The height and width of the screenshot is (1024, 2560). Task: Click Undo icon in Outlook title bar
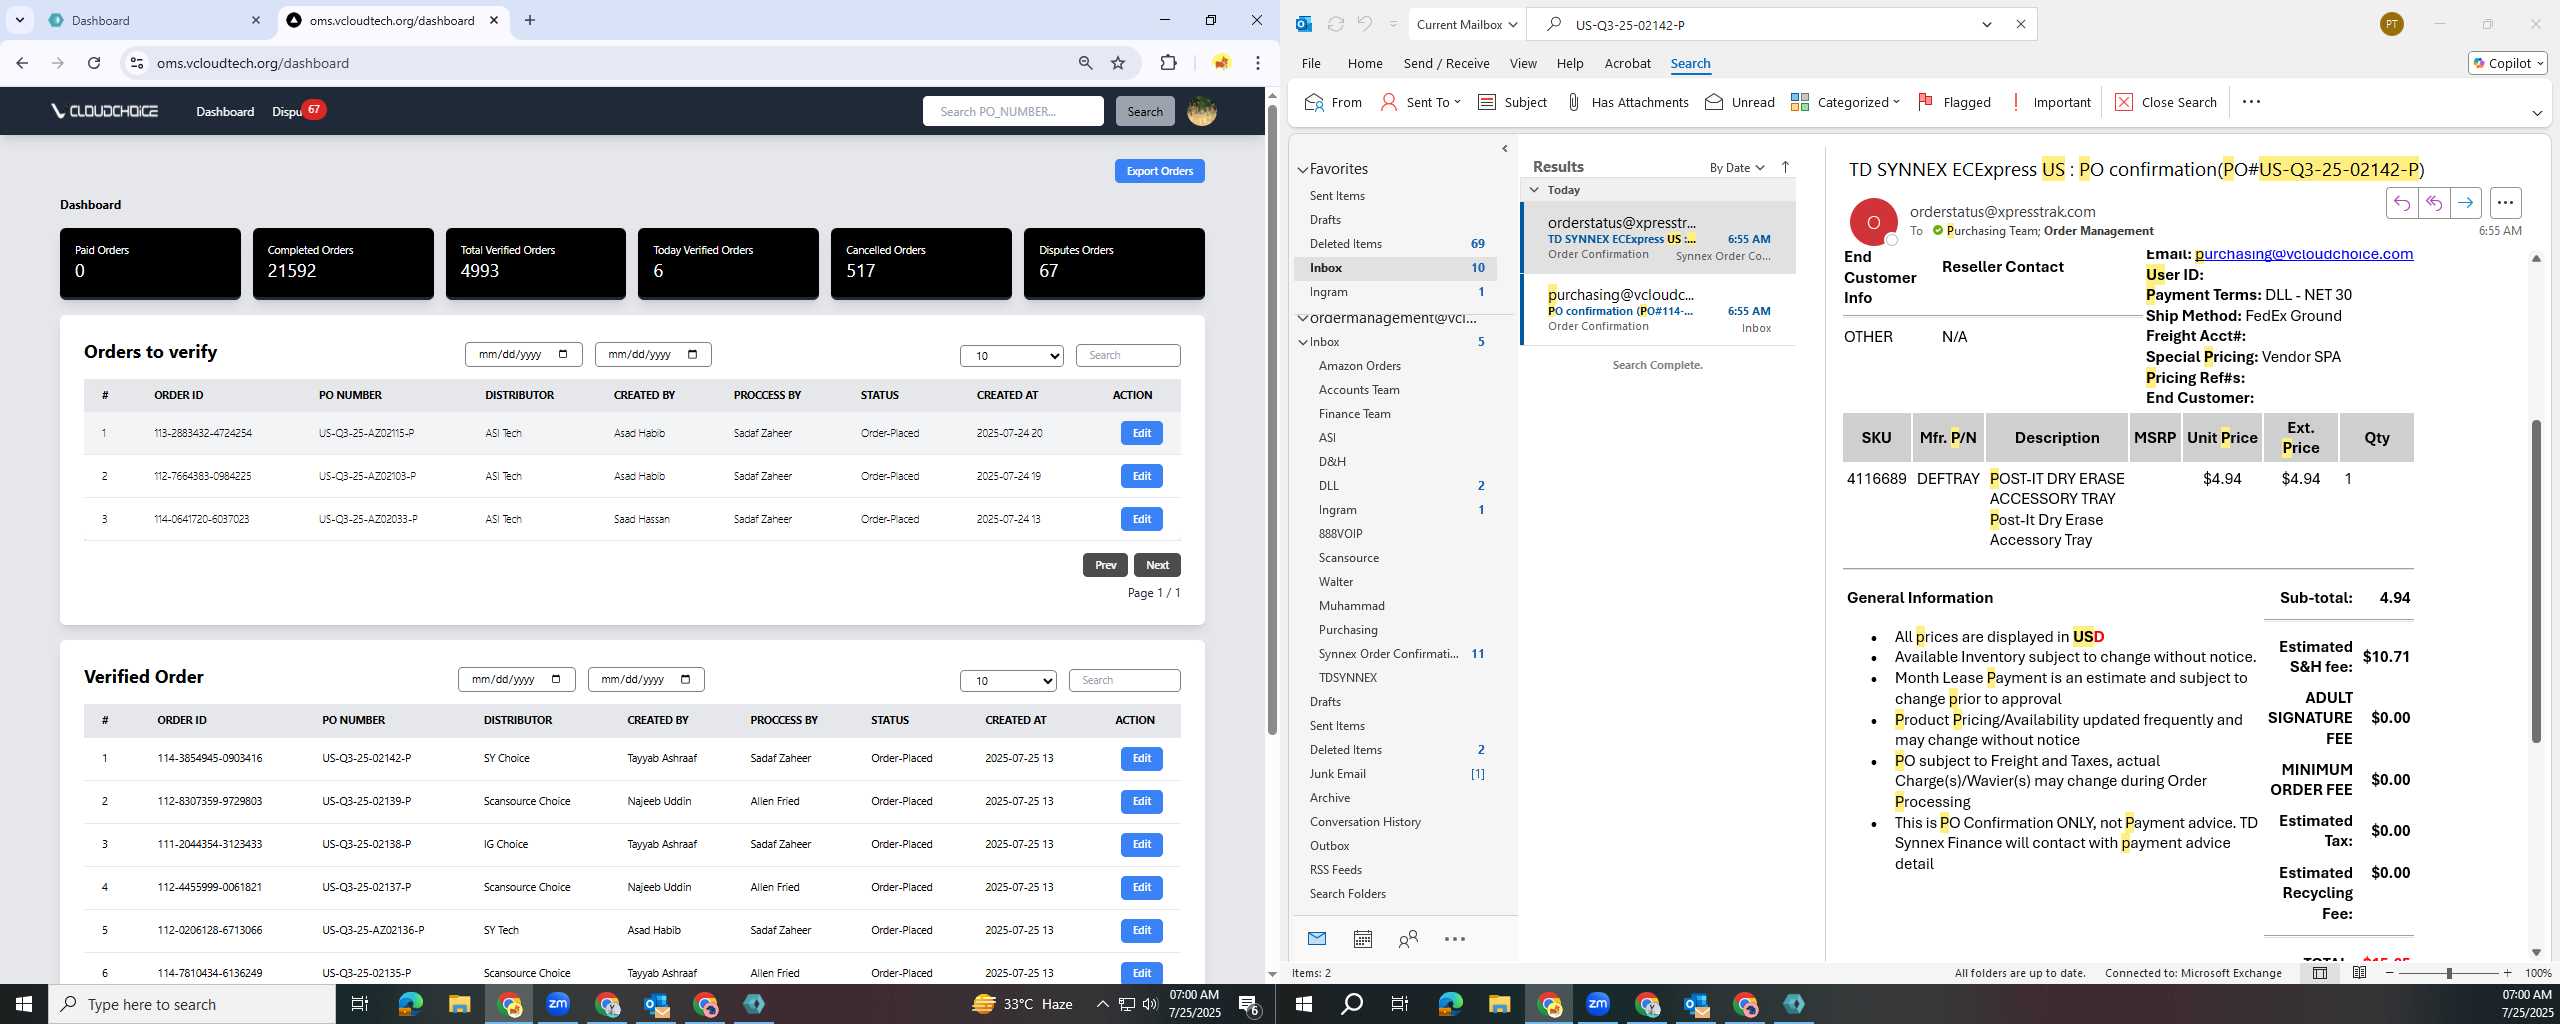coord(1364,24)
